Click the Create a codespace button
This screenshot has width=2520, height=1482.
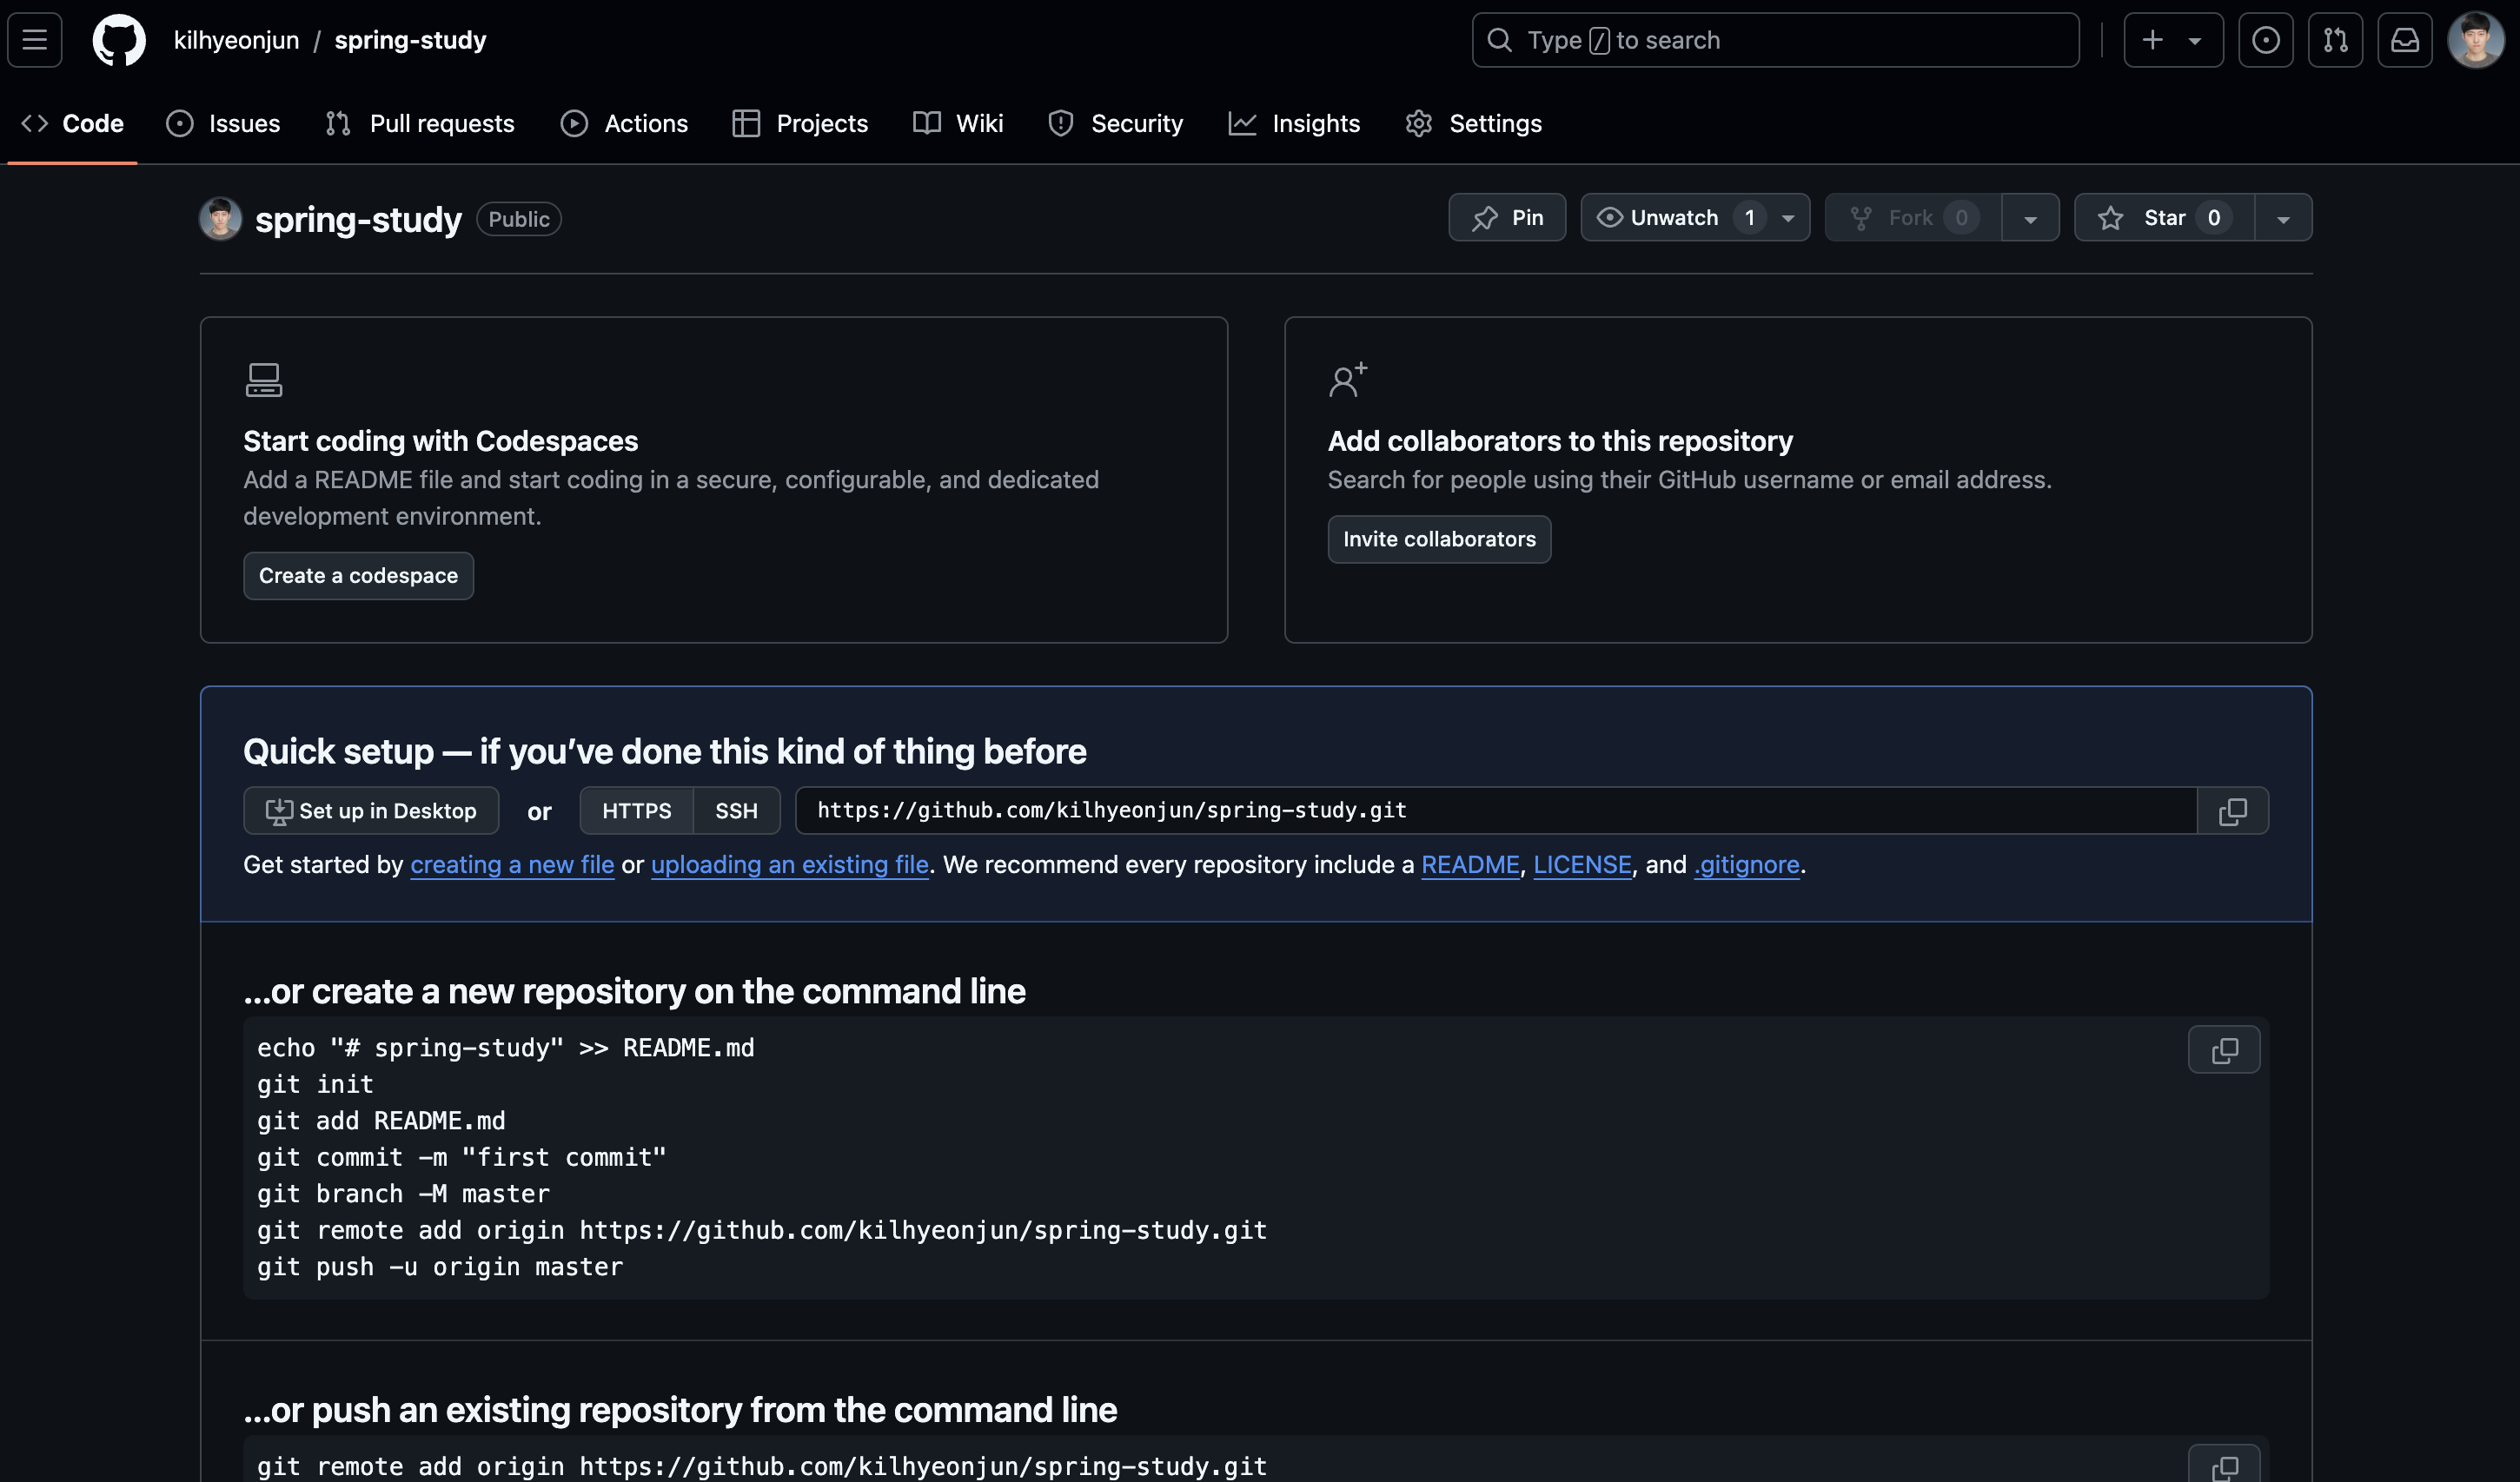(358, 576)
